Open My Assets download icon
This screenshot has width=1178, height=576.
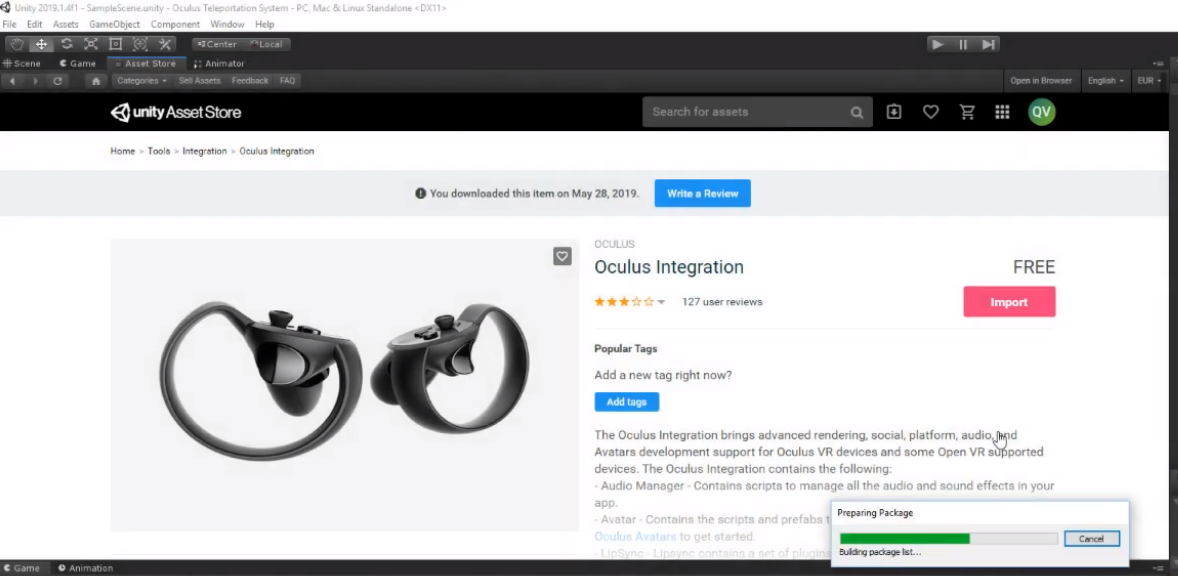pyautogui.click(x=893, y=112)
